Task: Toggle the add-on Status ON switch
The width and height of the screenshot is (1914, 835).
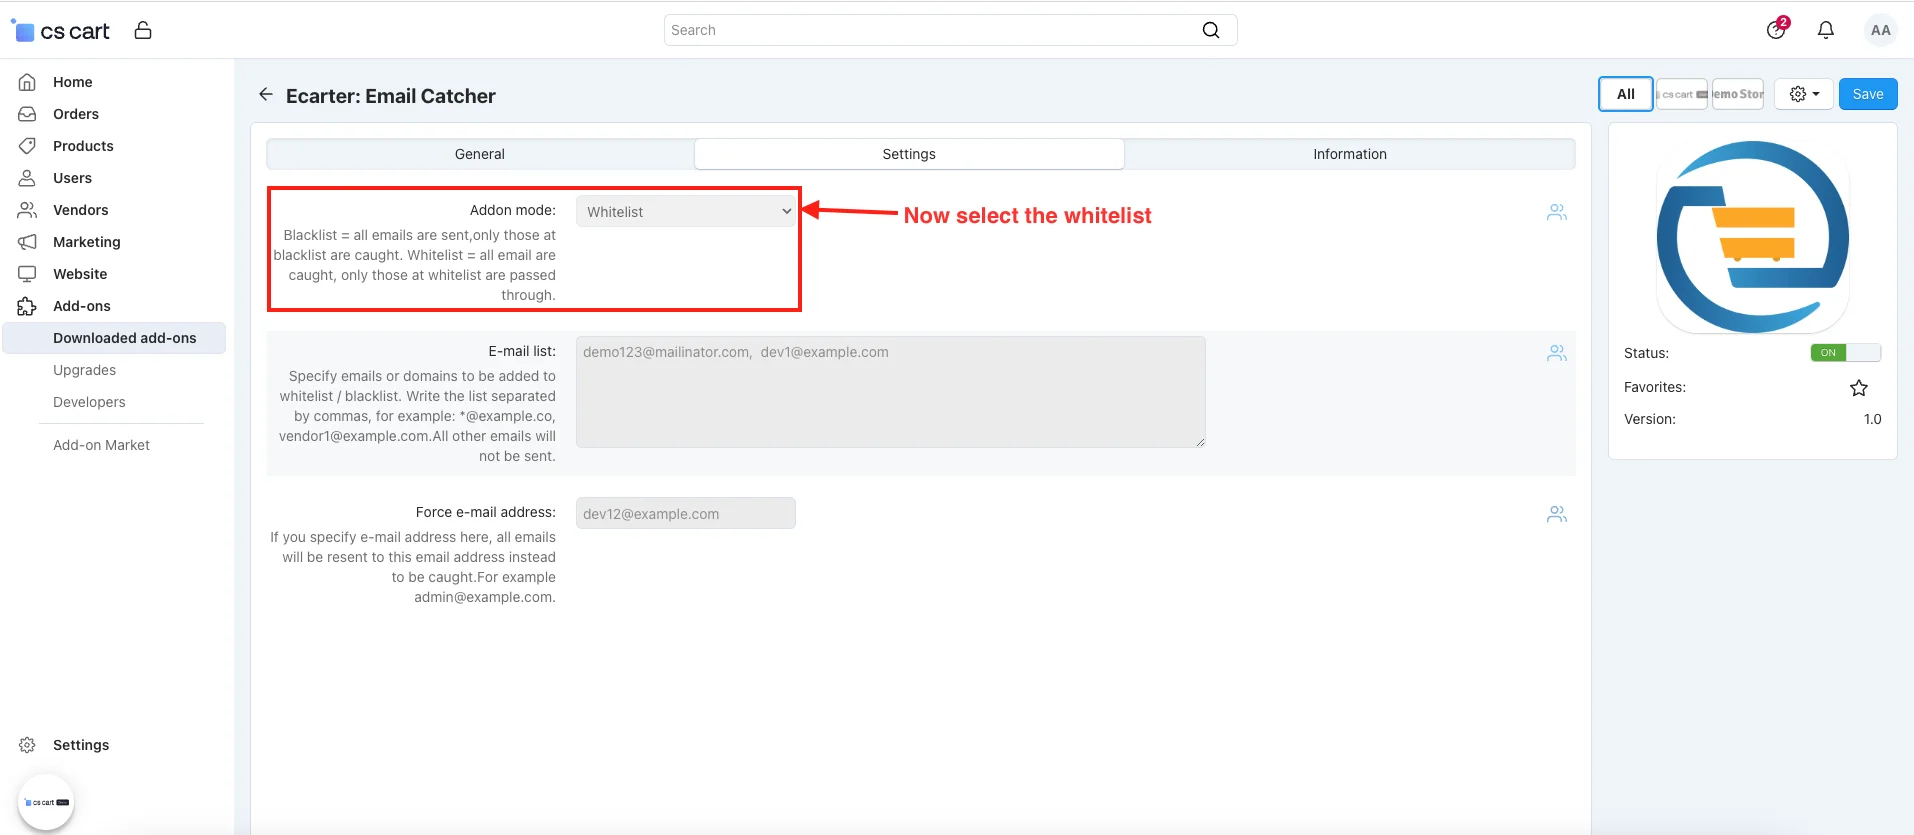Action: [1844, 353]
